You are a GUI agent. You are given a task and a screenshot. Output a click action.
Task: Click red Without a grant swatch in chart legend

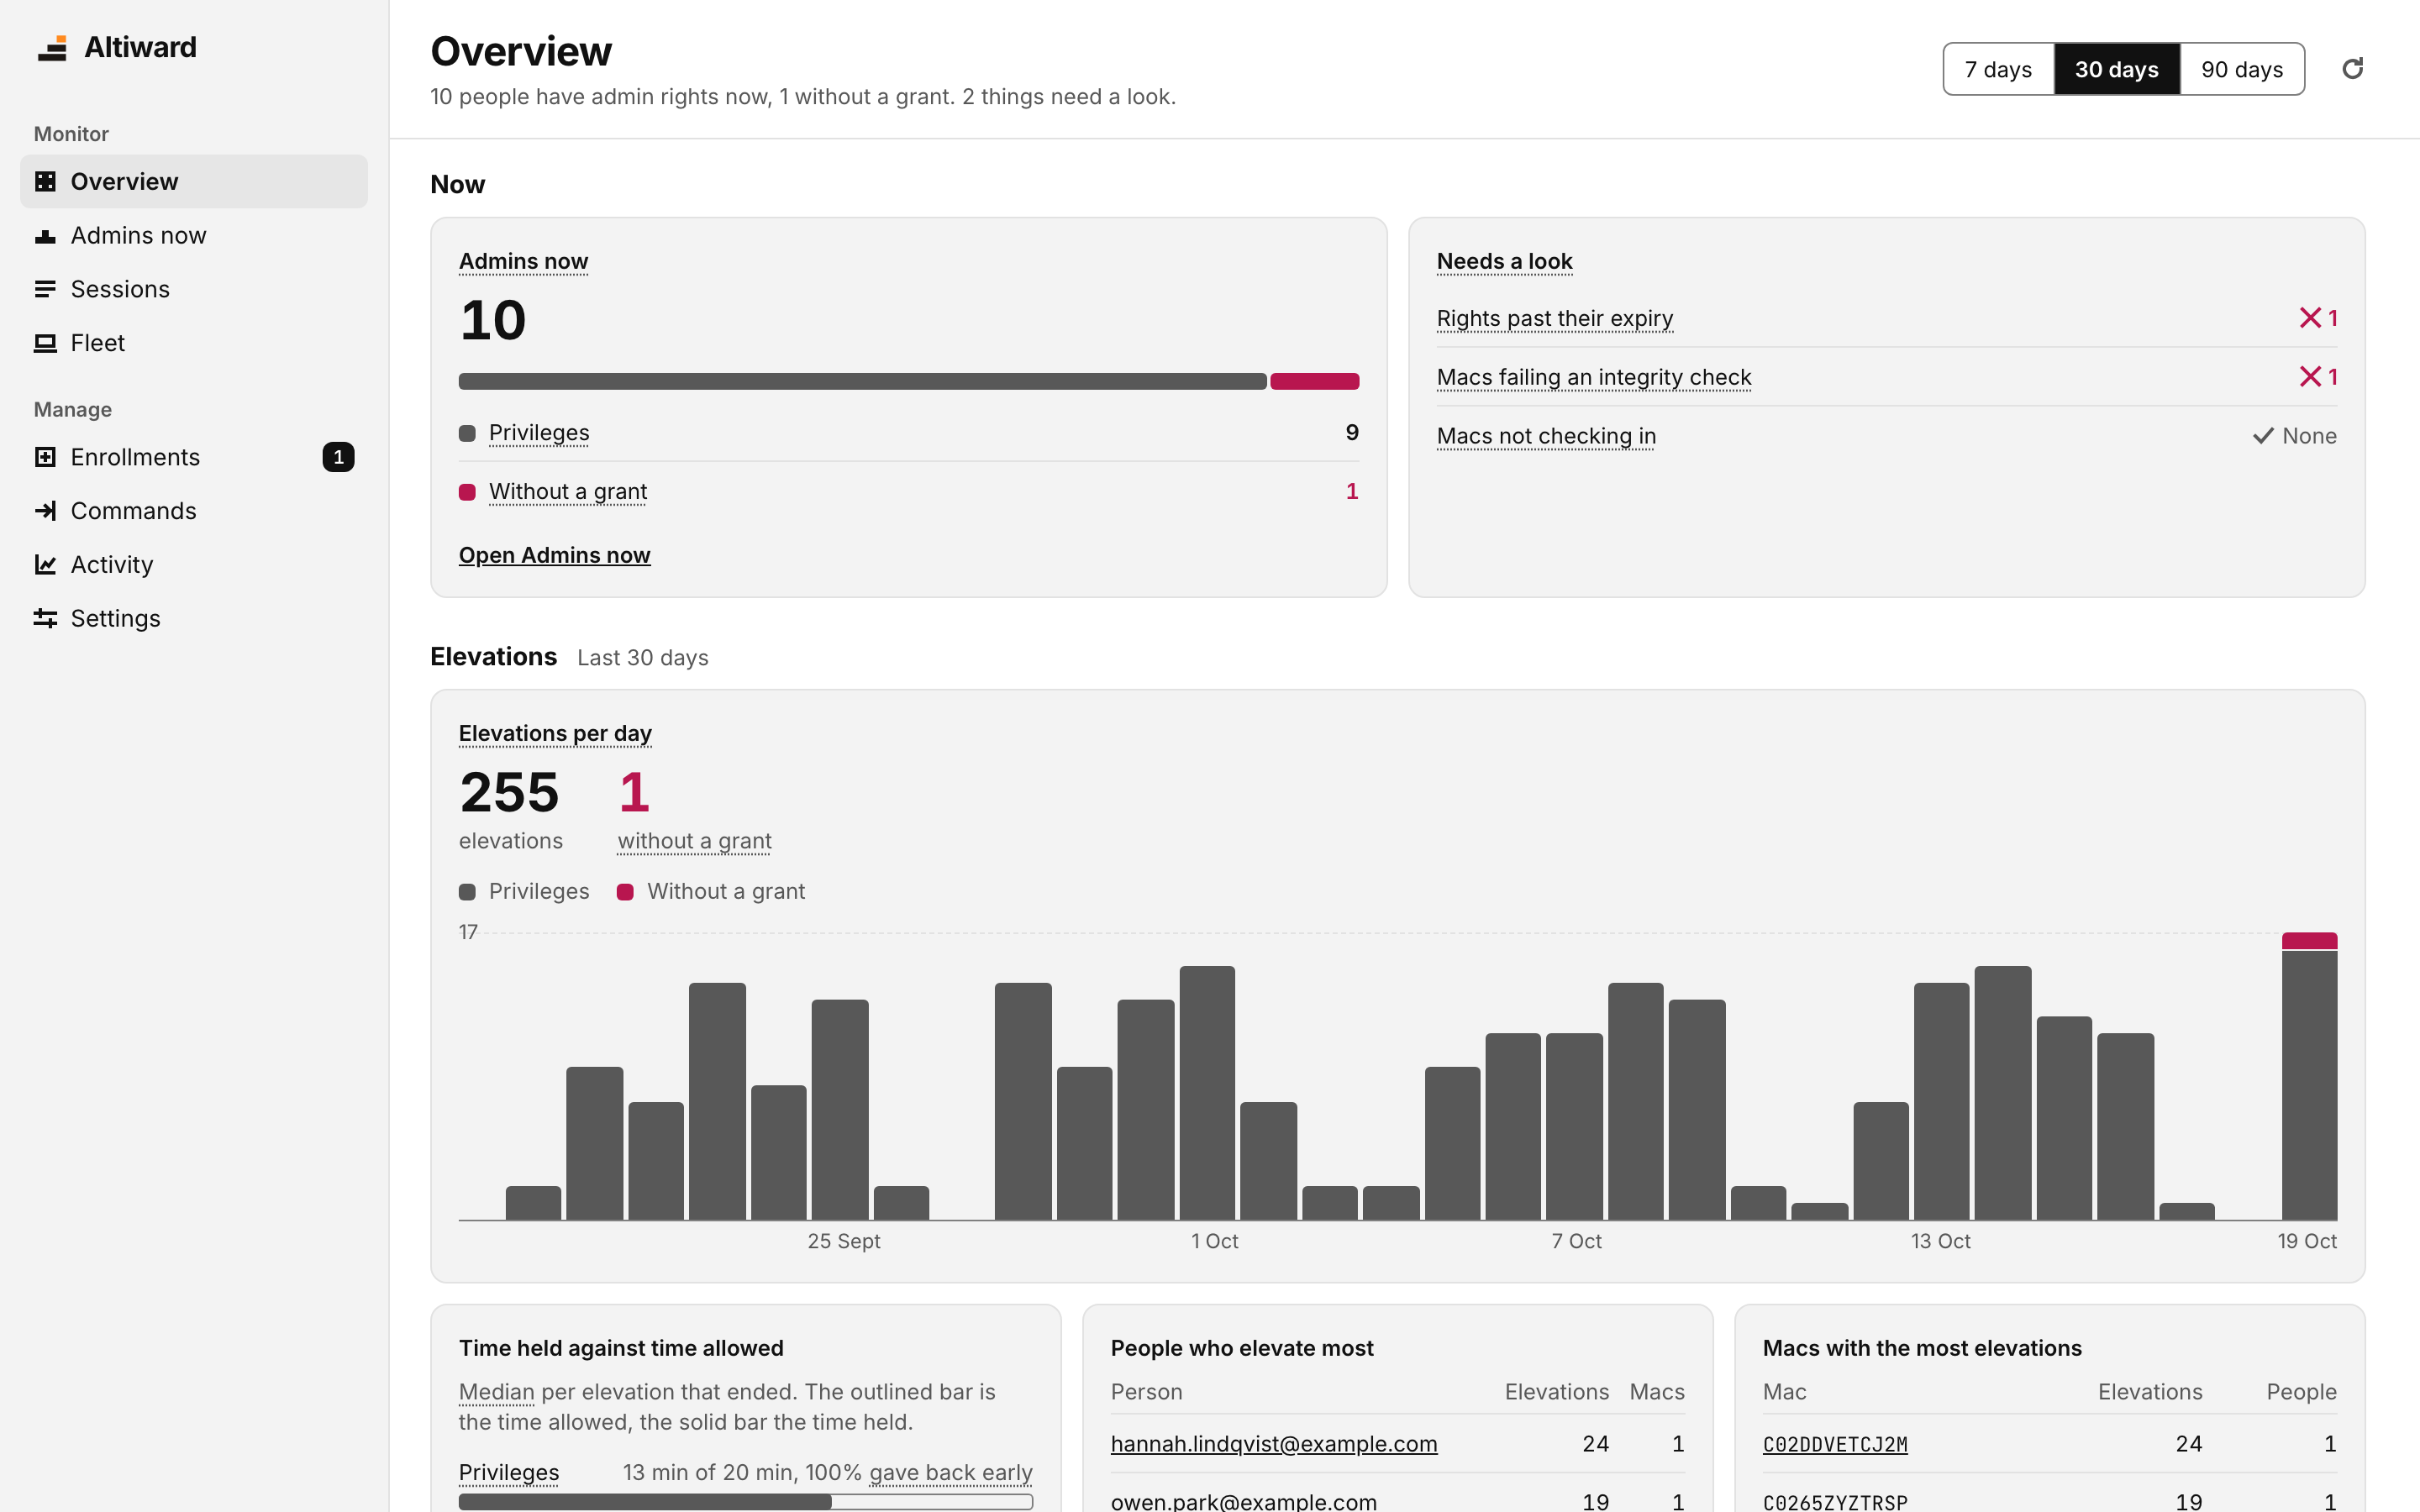(625, 892)
